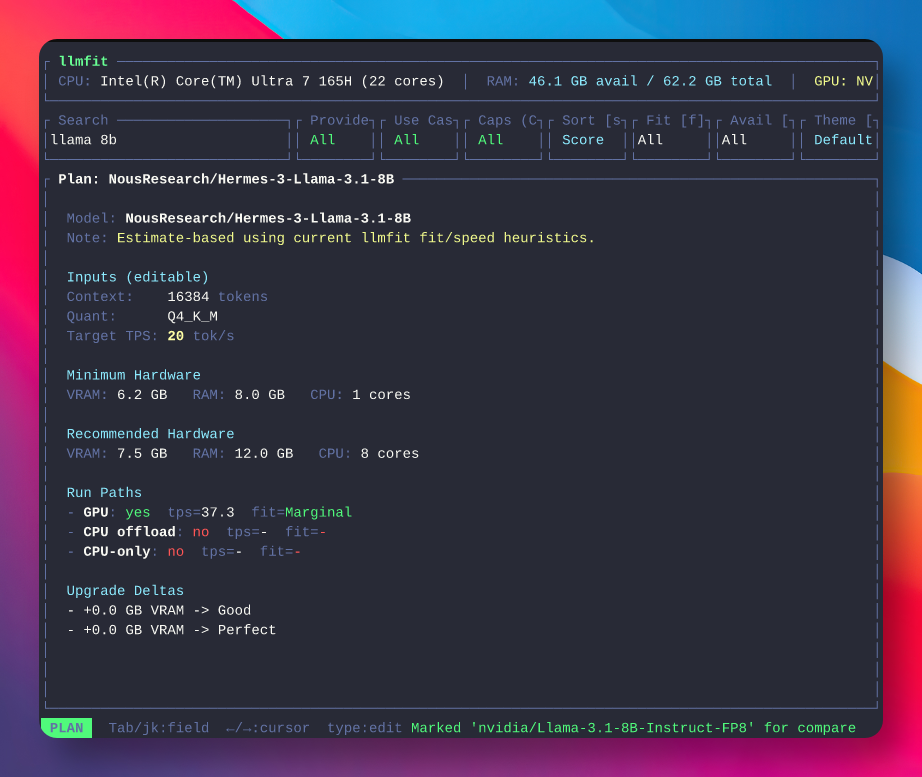Screen dimensions: 922x777
Task: Switch the Theme from Default
Action: 840,140
